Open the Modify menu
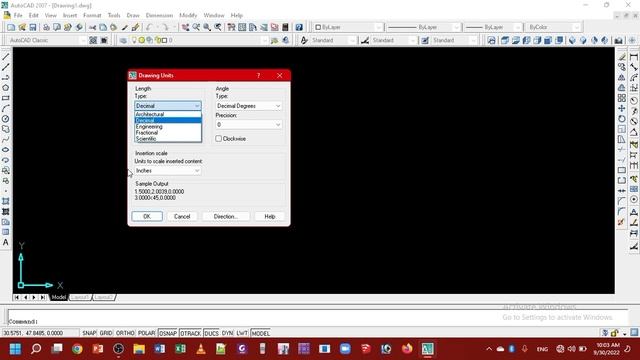The width and height of the screenshot is (640, 360). [188, 16]
